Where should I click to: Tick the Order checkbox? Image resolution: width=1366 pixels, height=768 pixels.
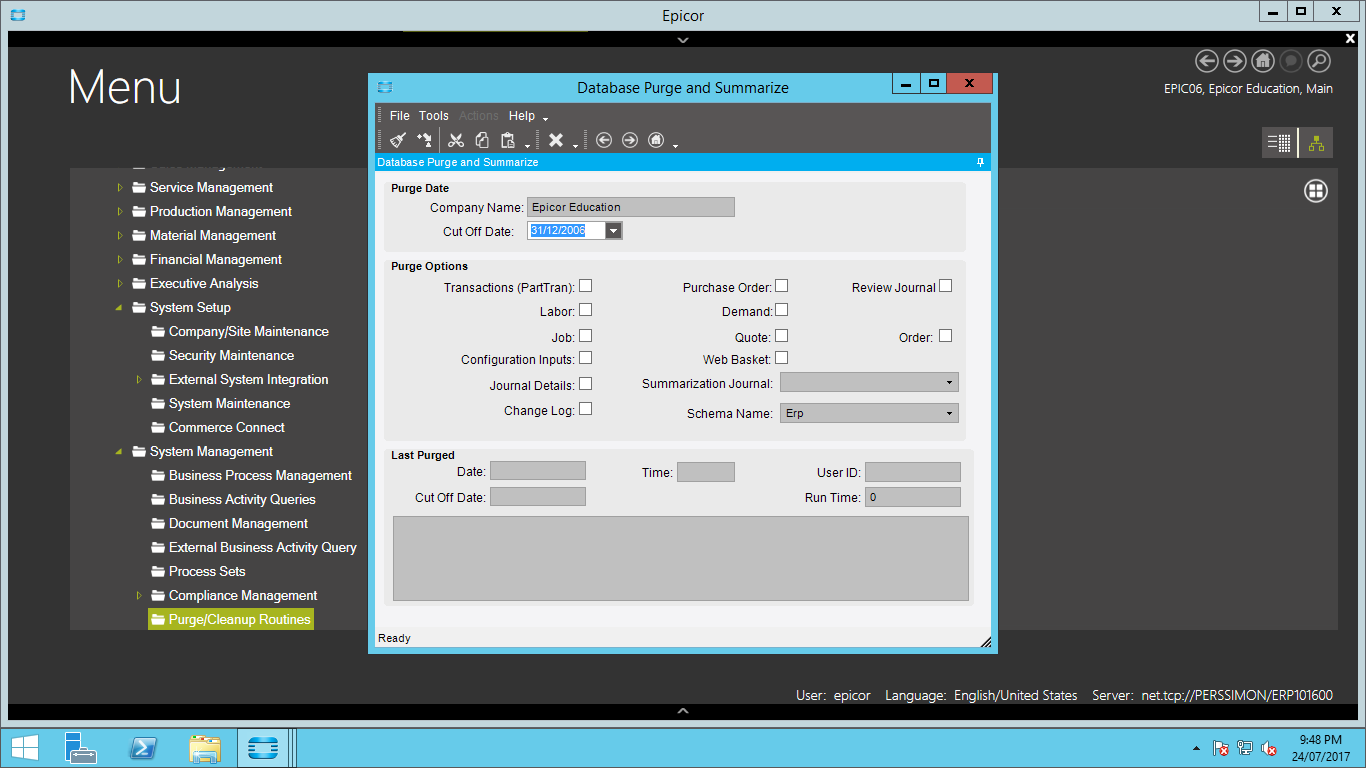tap(946, 336)
